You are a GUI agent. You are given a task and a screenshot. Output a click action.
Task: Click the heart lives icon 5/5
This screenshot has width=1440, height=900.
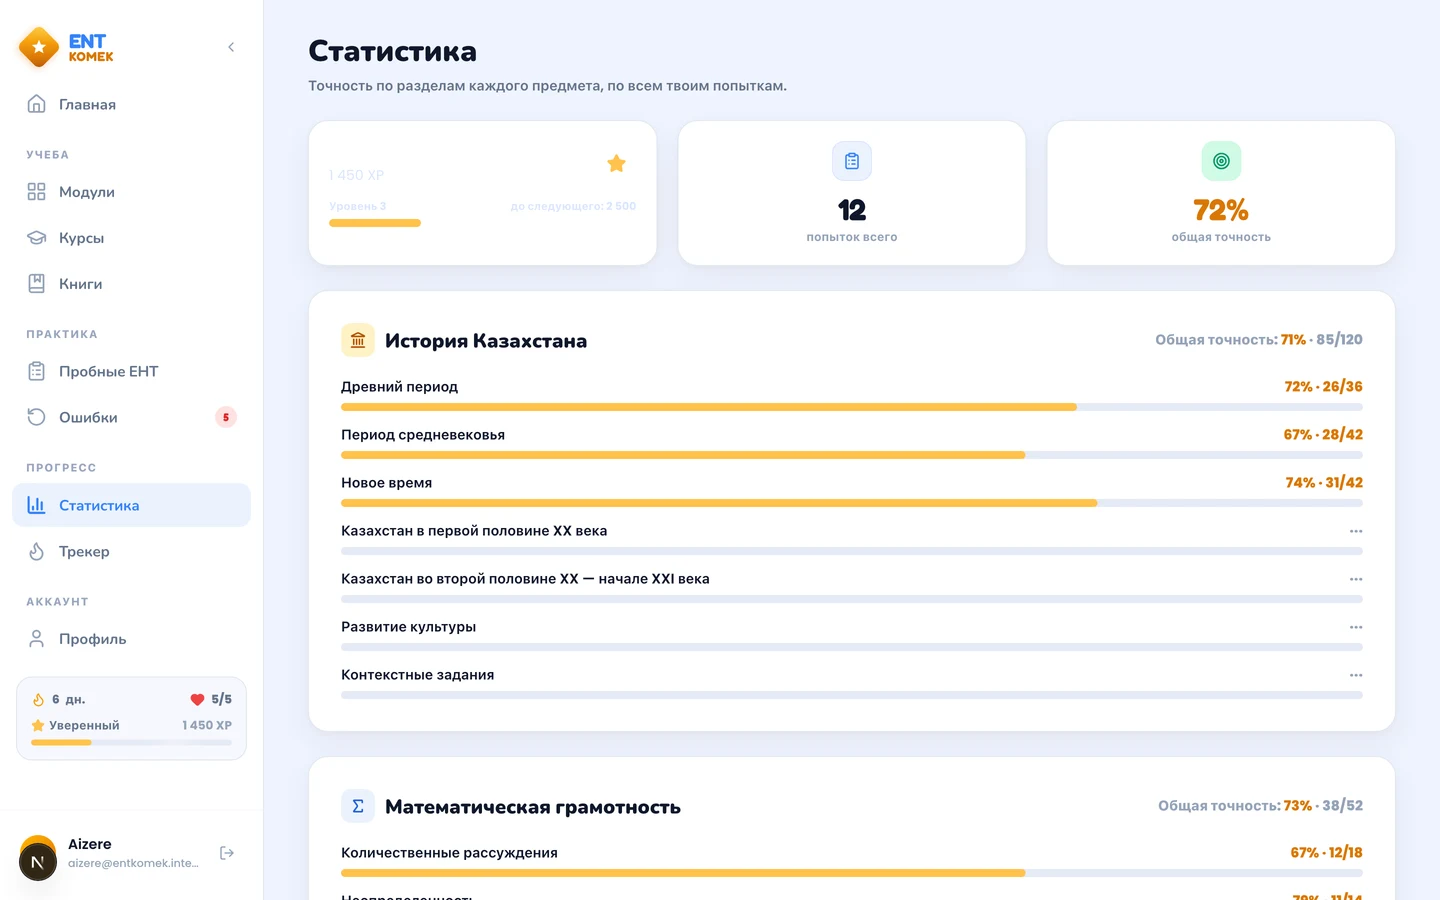[197, 699]
